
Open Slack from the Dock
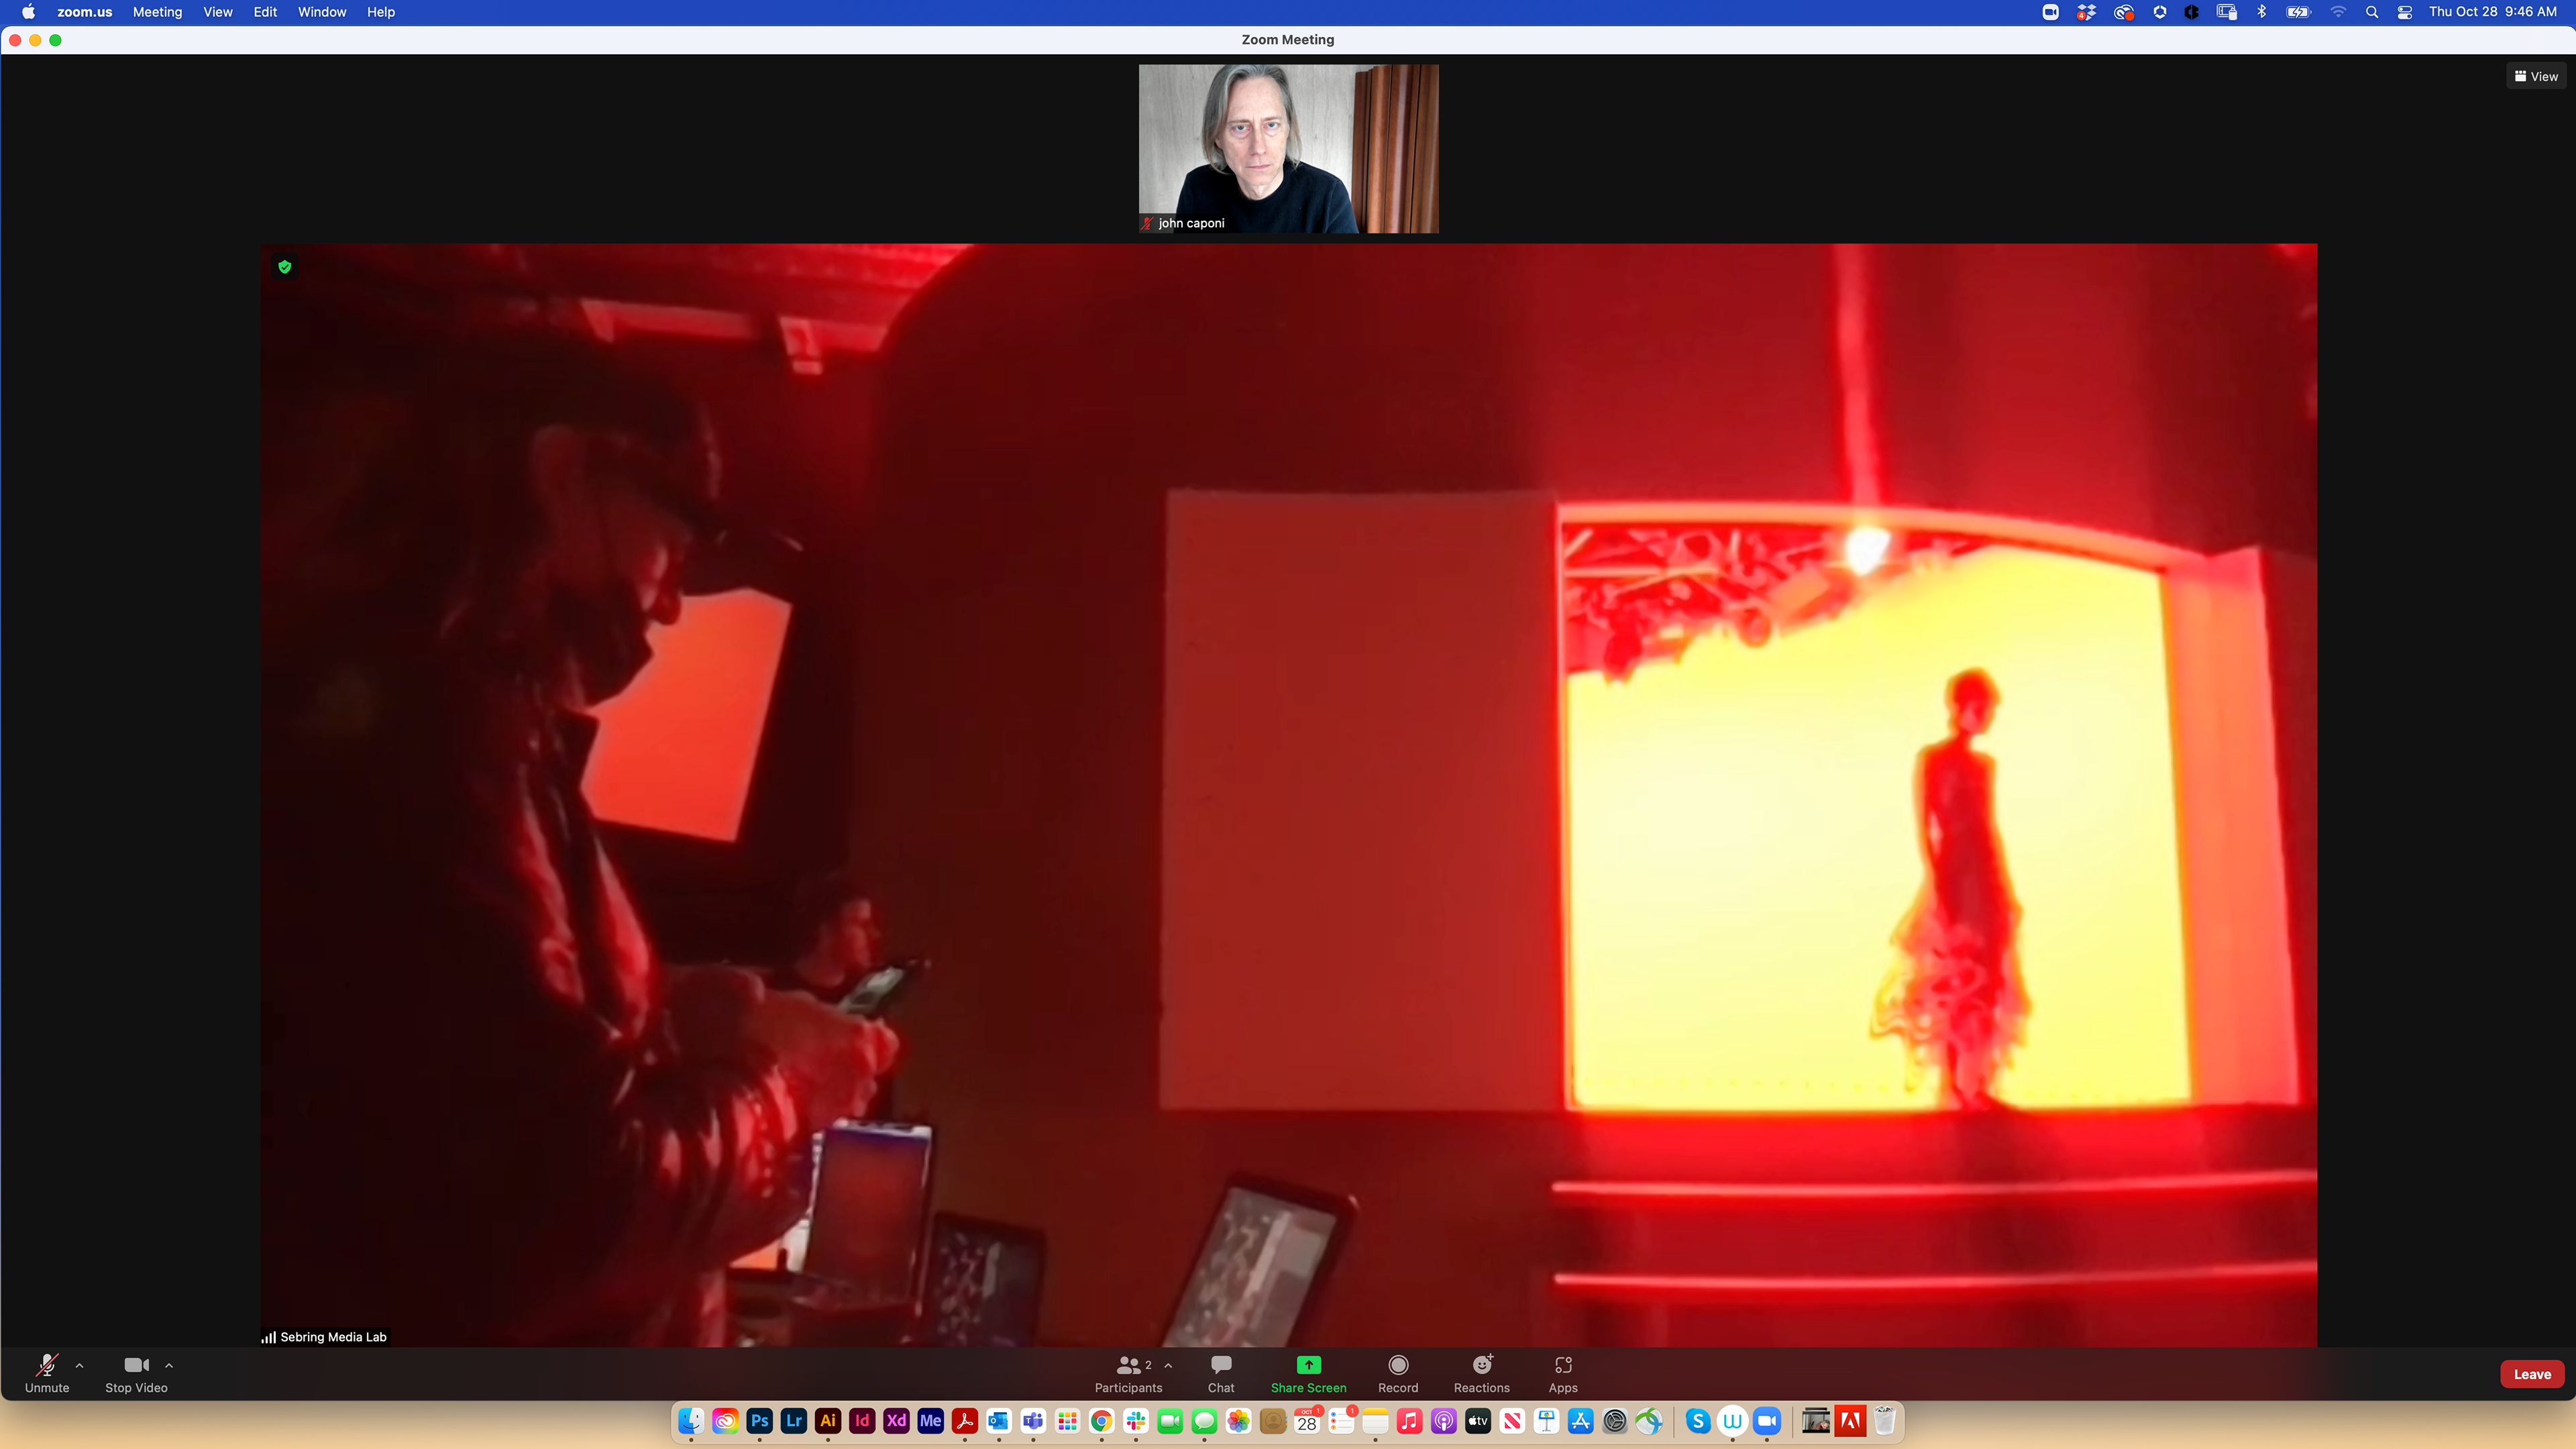coord(1136,1420)
